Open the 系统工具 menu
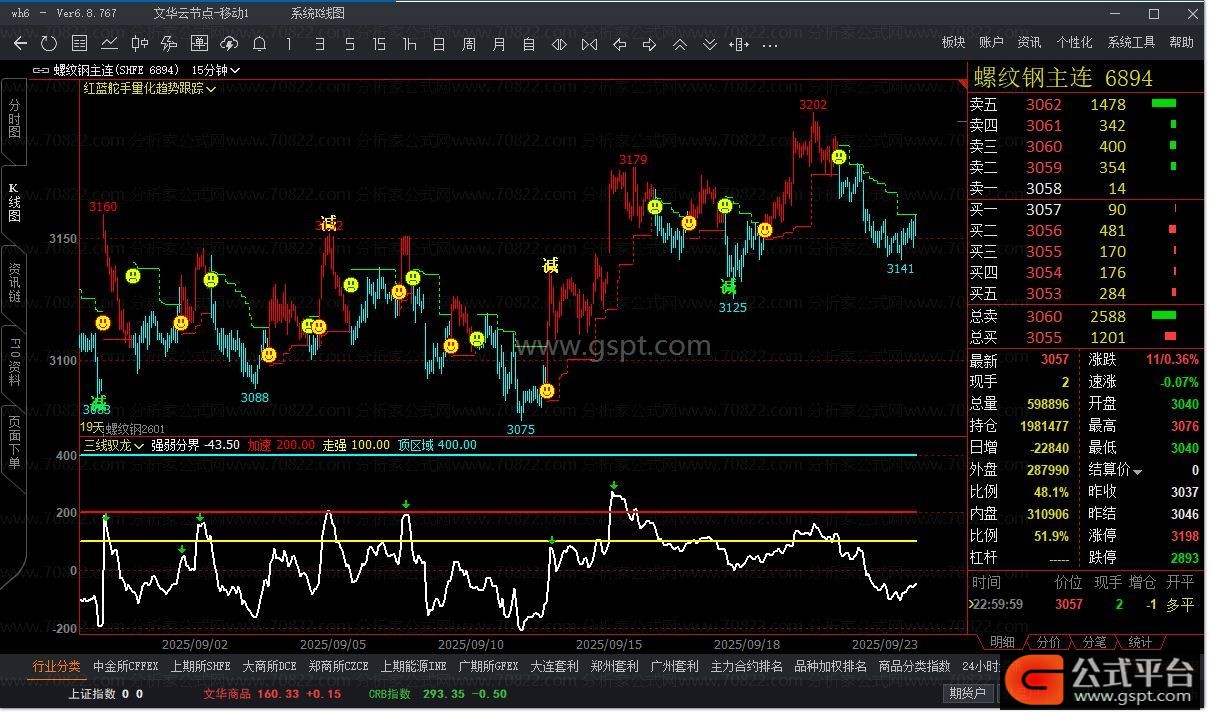 (x=1131, y=43)
